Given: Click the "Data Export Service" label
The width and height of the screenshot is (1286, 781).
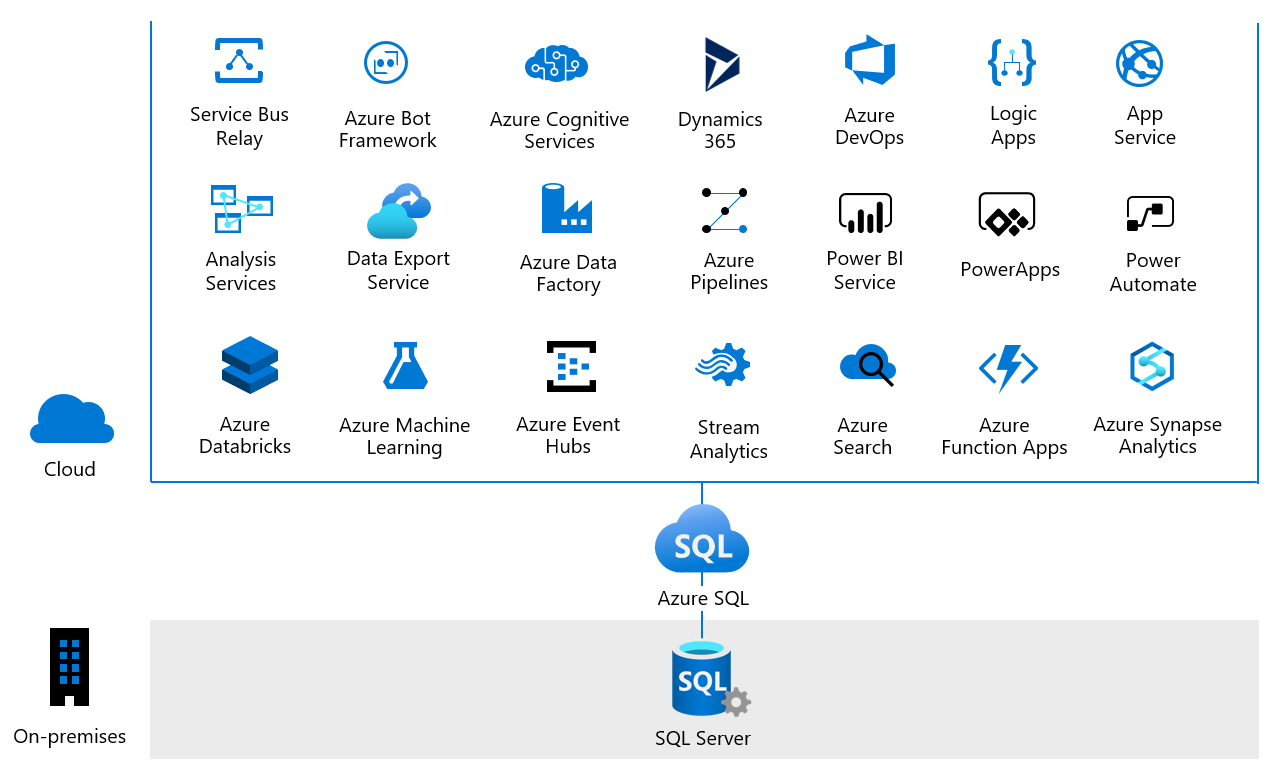Looking at the screenshot, I should pyautogui.click(x=398, y=270).
